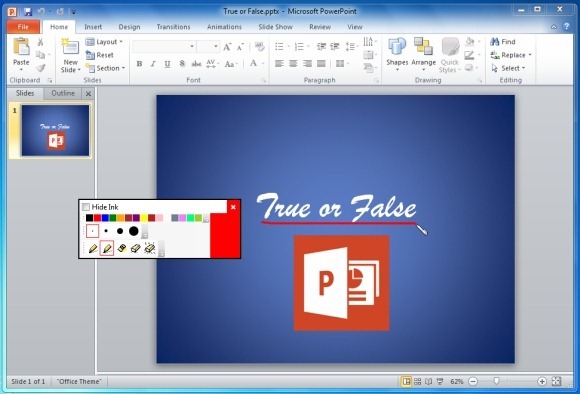580x394 pixels.
Task: Close the ink toolbar with its X
Action: point(233,207)
